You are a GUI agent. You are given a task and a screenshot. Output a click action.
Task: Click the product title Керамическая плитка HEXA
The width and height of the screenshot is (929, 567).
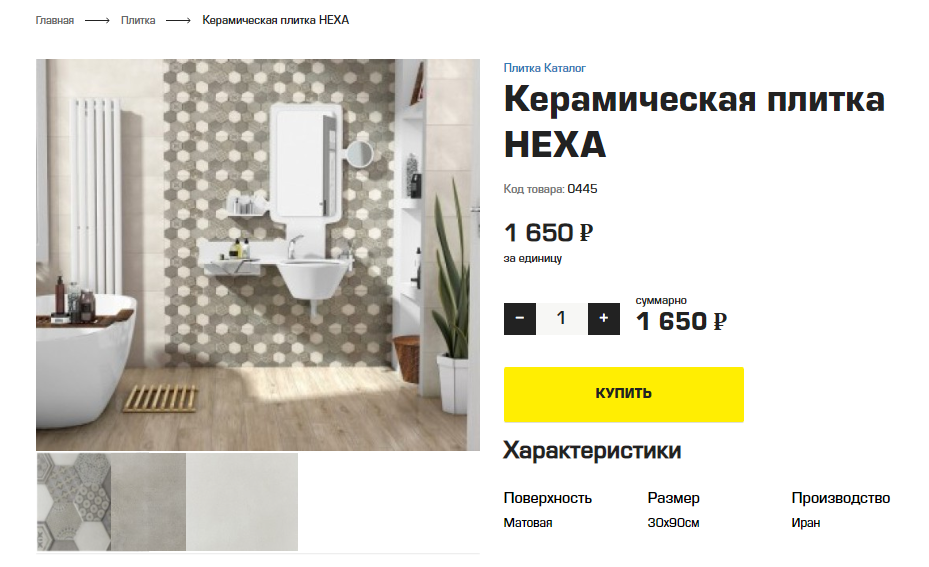point(694,121)
